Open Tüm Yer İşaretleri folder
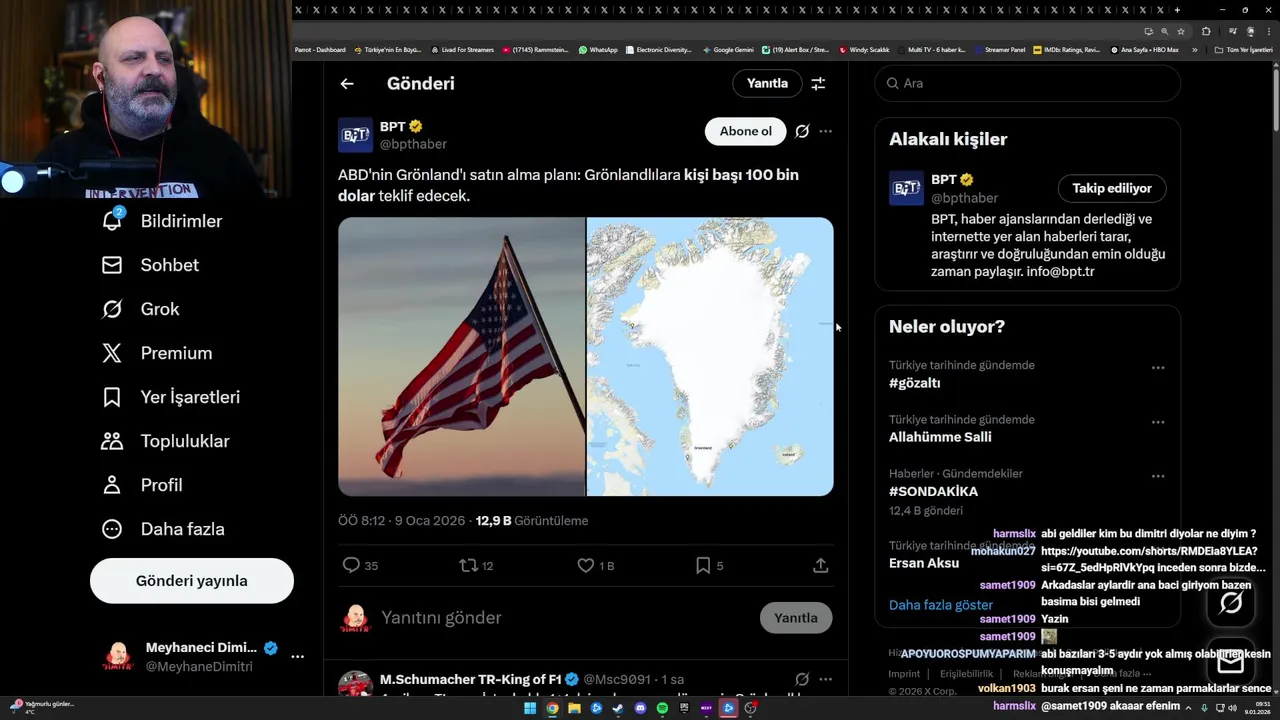 pyautogui.click(x=1243, y=49)
